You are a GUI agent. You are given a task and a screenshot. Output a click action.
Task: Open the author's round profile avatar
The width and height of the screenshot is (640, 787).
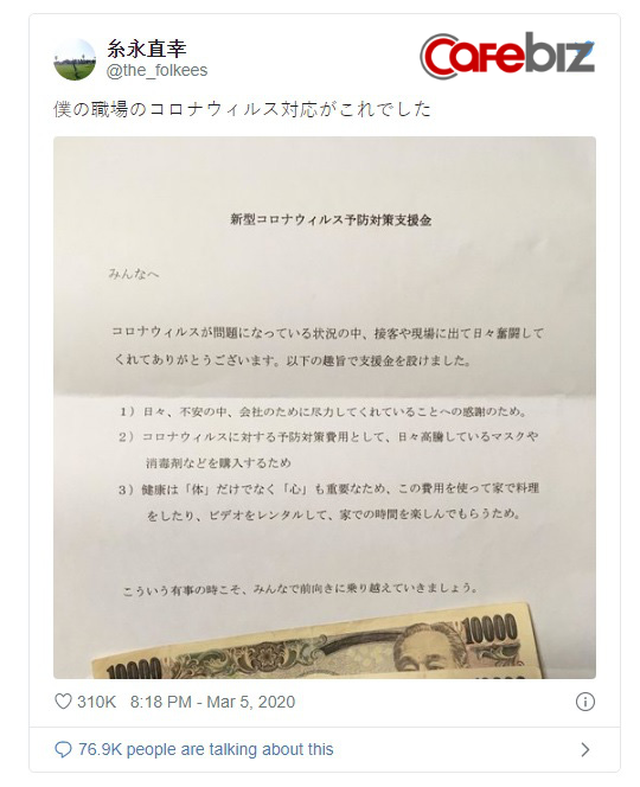(75, 60)
